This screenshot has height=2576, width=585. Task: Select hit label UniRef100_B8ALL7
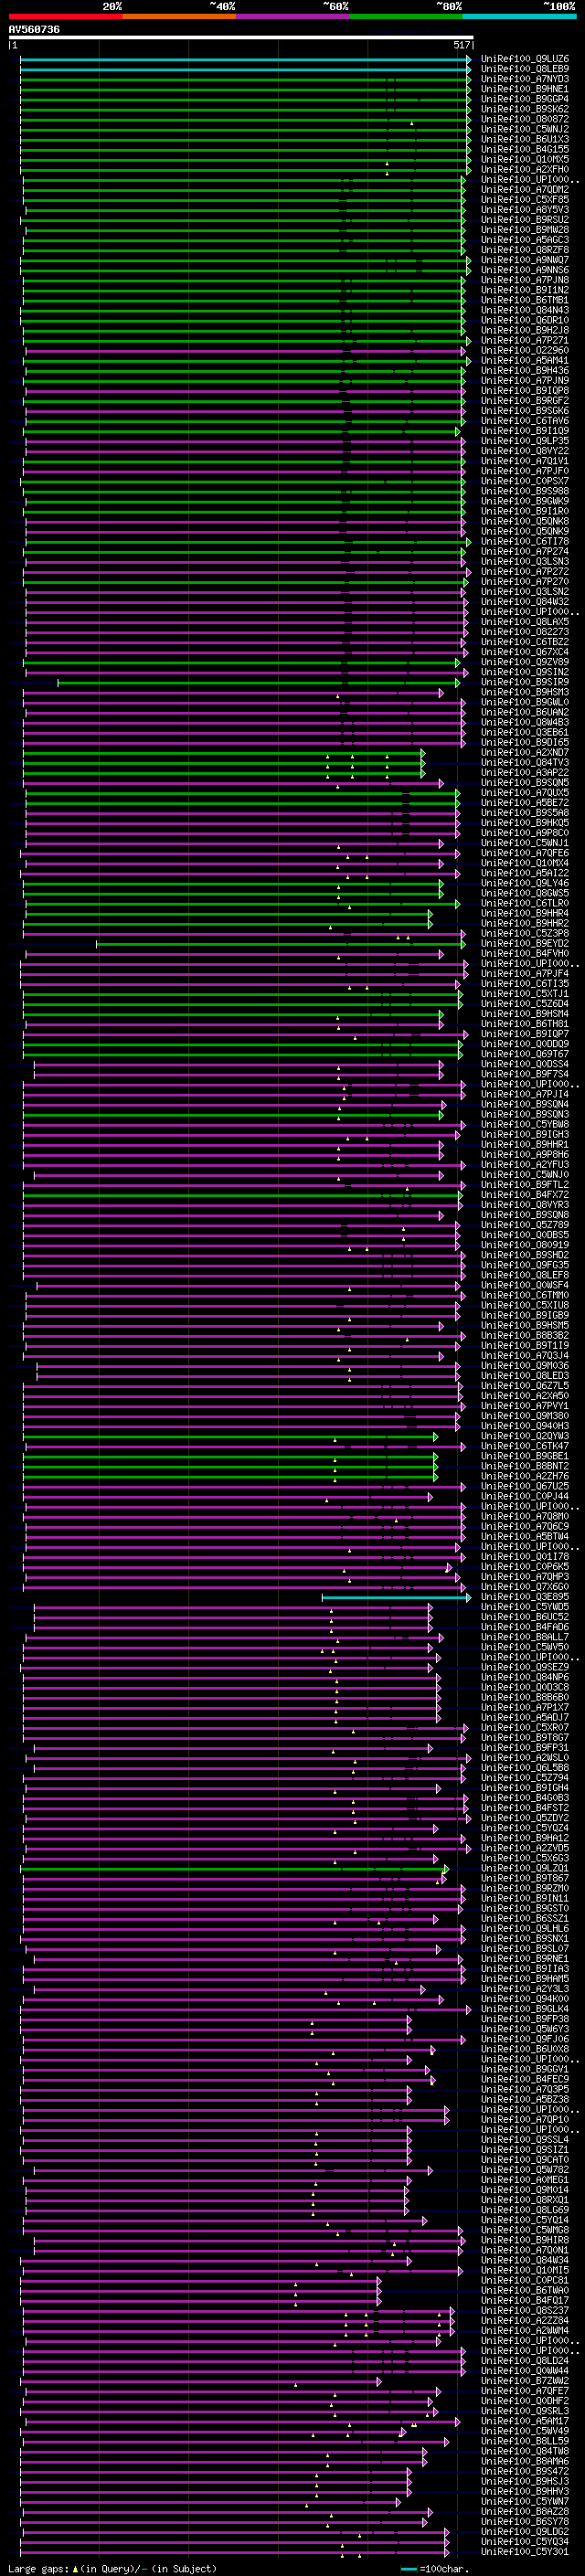525,1637
